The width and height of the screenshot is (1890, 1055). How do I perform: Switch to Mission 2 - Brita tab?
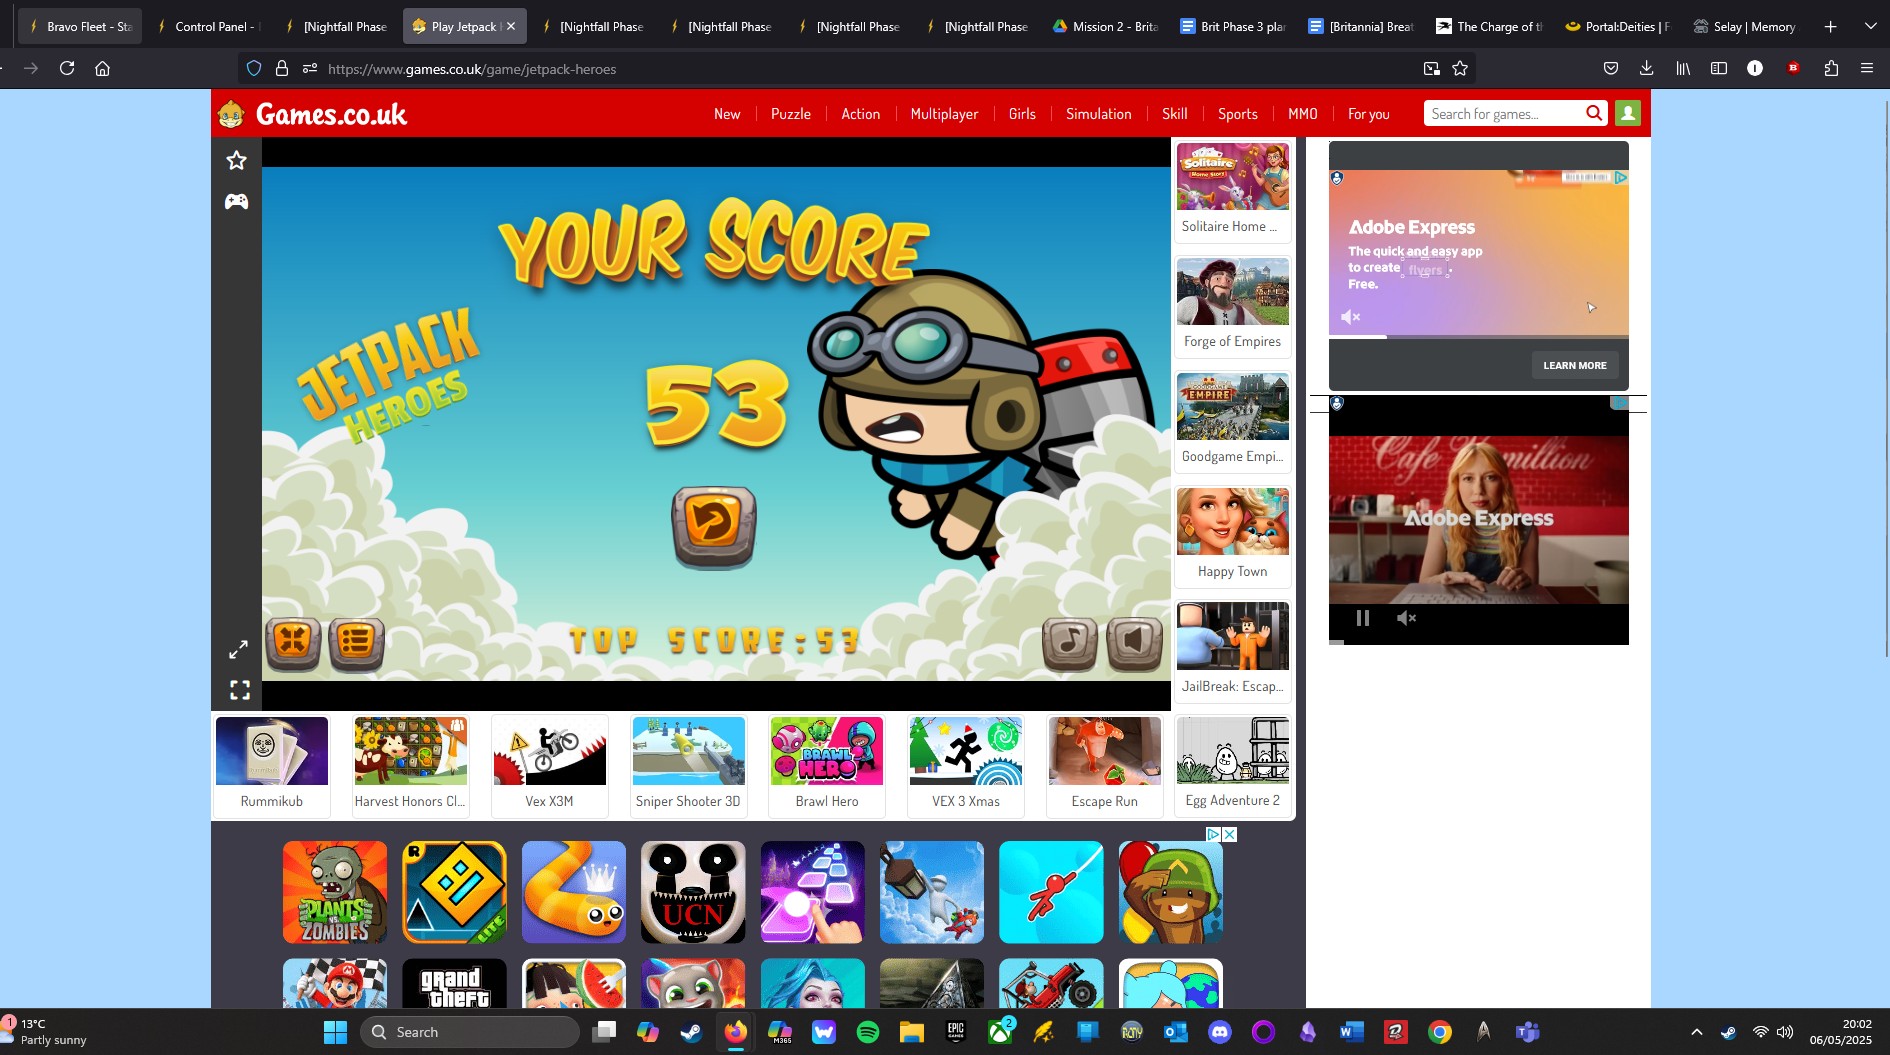pos(1104,26)
